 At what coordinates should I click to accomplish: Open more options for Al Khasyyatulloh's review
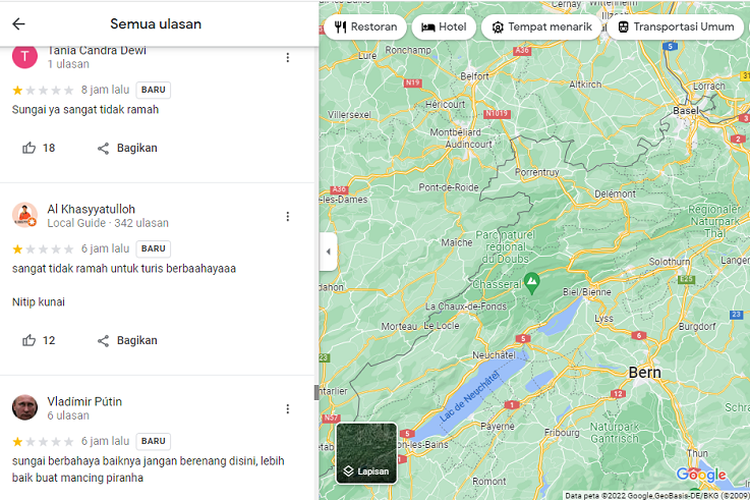(x=288, y=216)
